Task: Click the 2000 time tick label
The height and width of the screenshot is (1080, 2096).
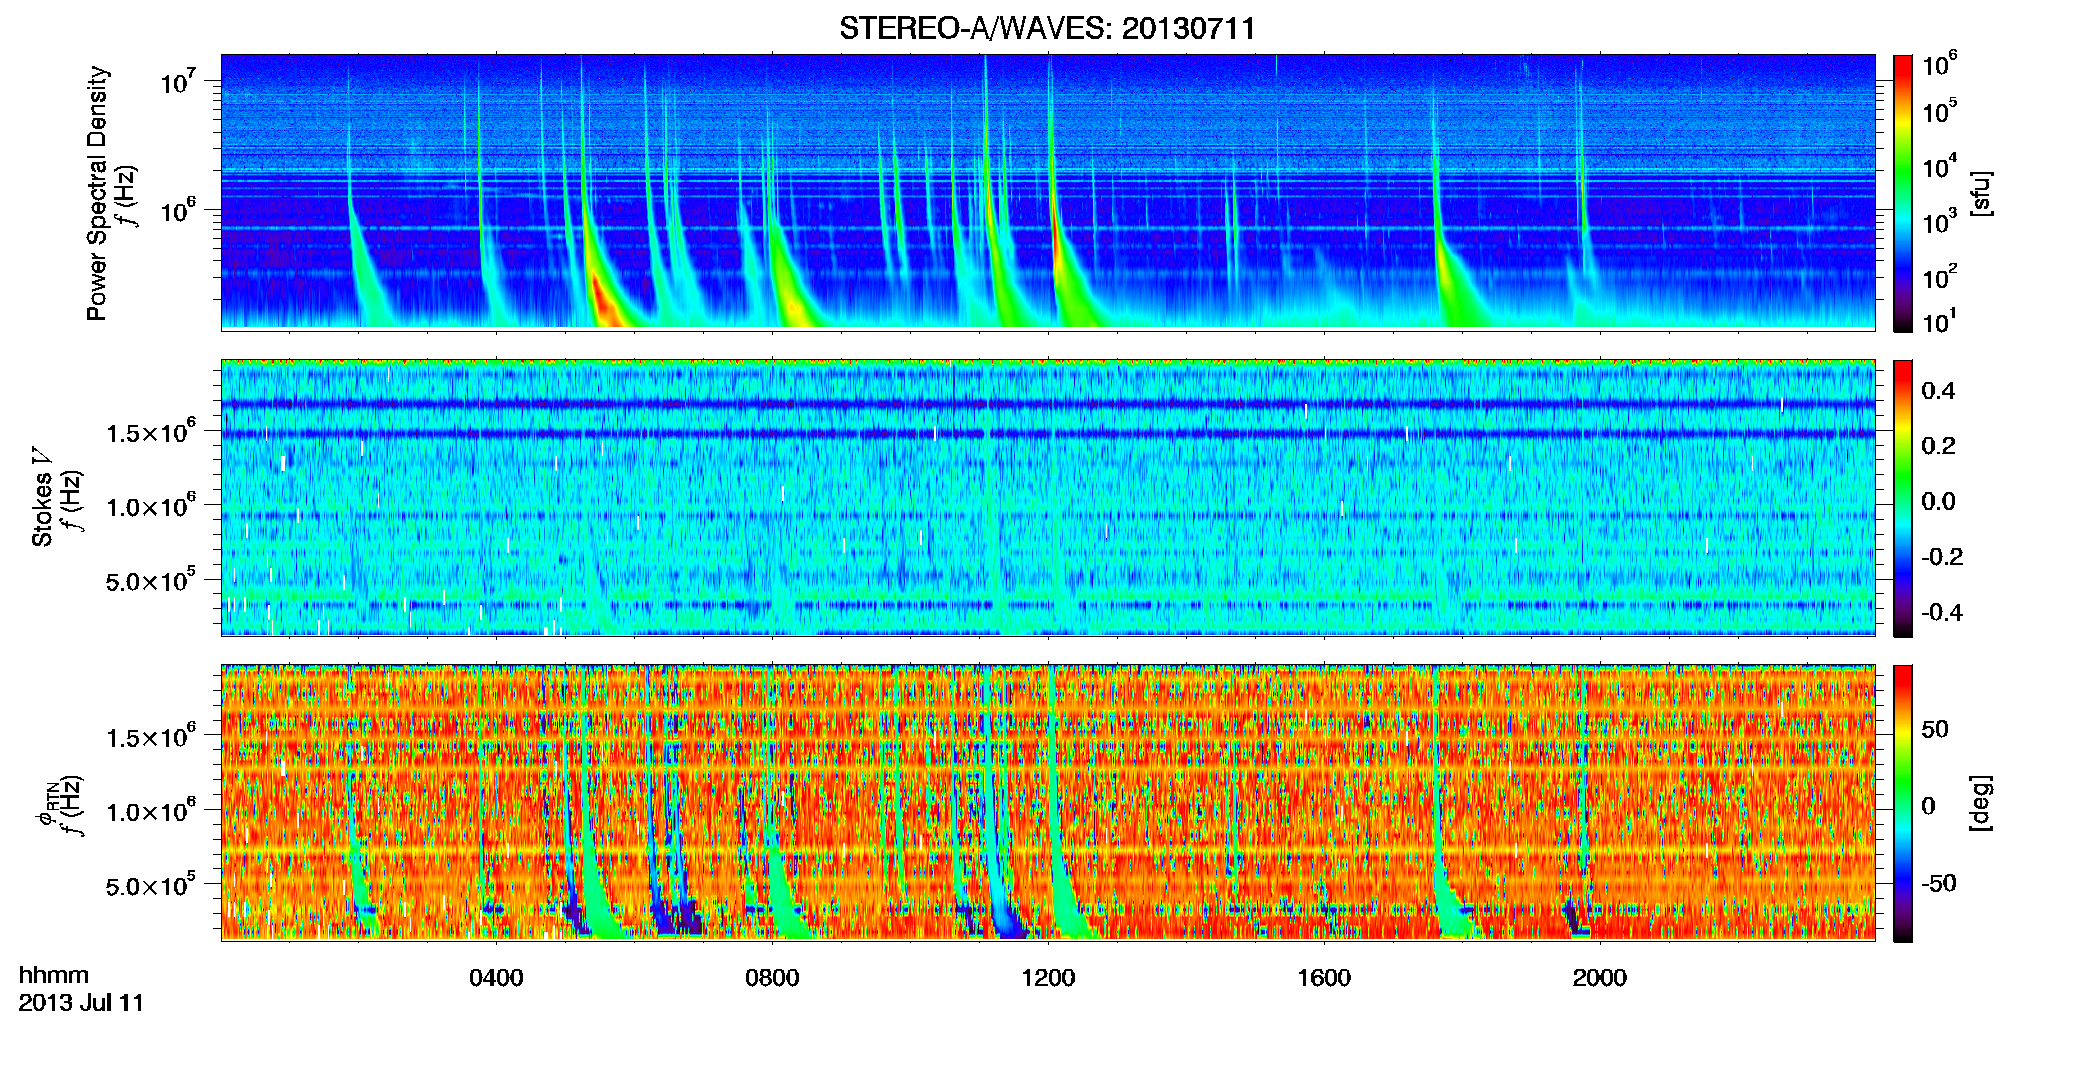Action: coord(1600,977)
